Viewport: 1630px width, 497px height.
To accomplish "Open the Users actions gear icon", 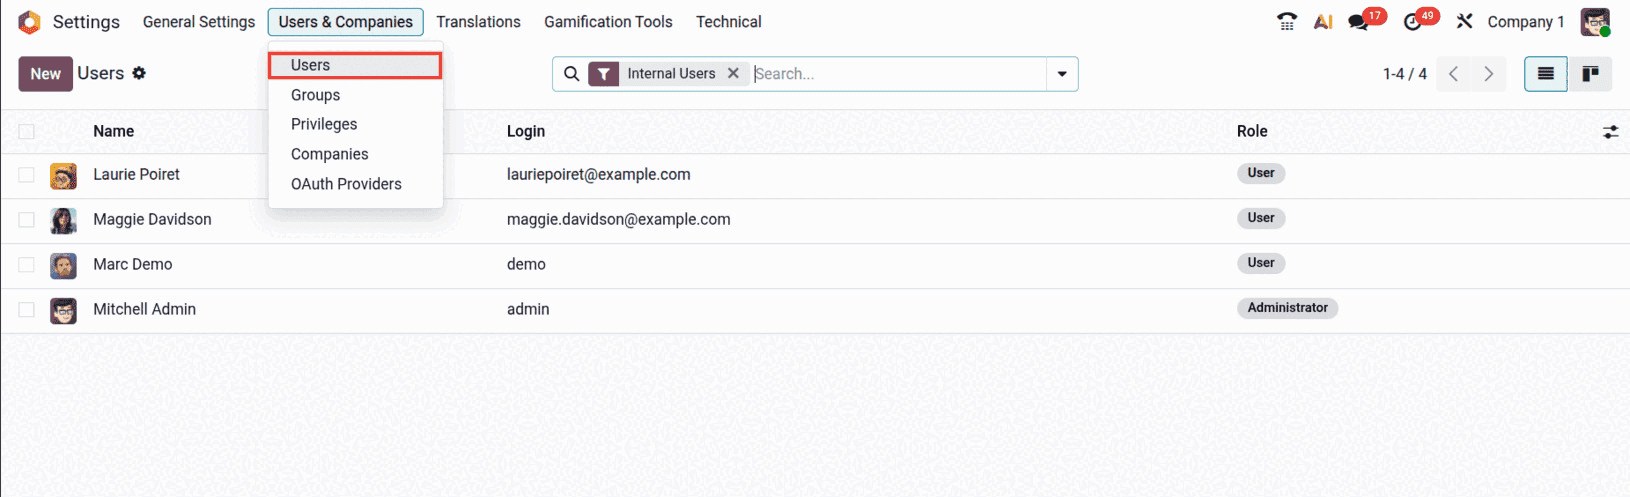I will tap(139, 73).
